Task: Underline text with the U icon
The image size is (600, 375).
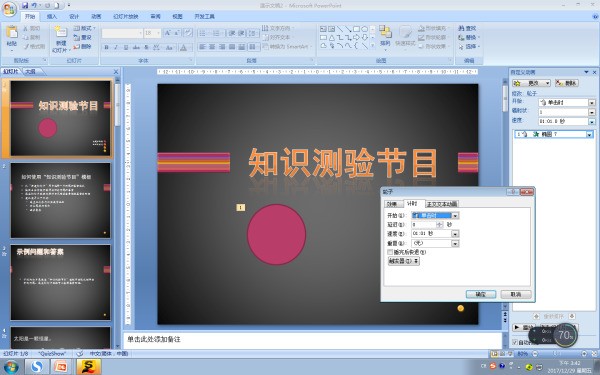Action: click(x=126, y=47)
